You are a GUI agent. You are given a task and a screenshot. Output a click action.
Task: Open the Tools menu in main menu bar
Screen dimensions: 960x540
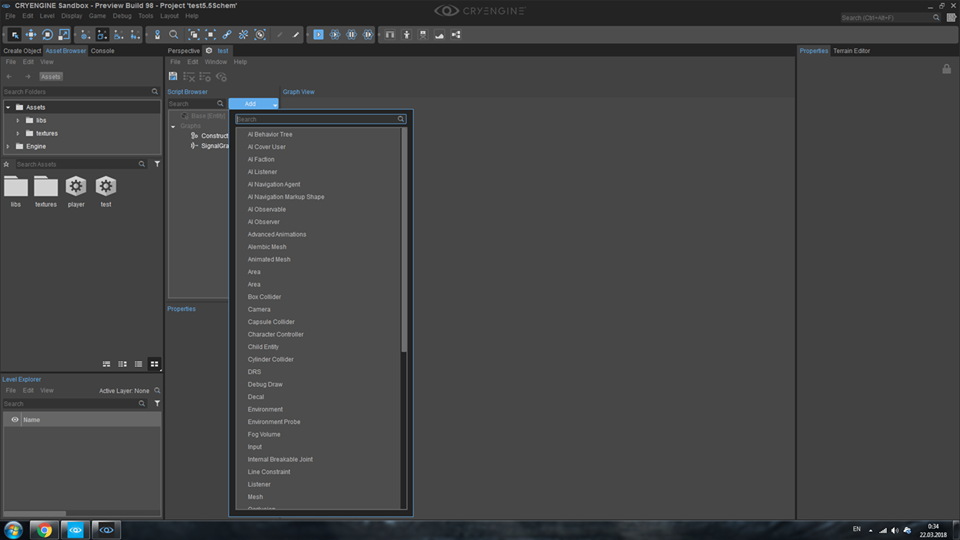[x=146, y=16]
